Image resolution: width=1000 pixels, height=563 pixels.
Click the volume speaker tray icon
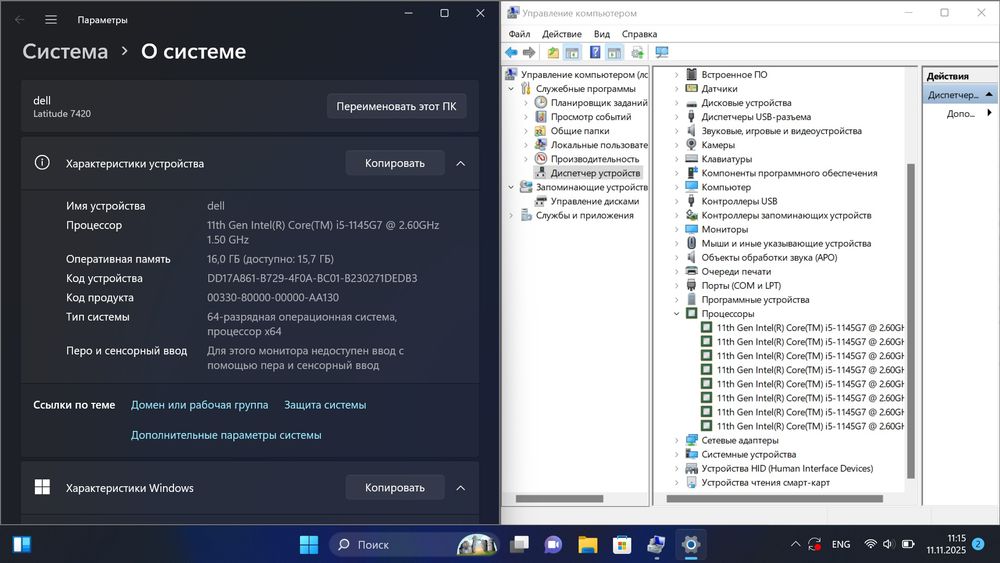[x=888, y=544]
